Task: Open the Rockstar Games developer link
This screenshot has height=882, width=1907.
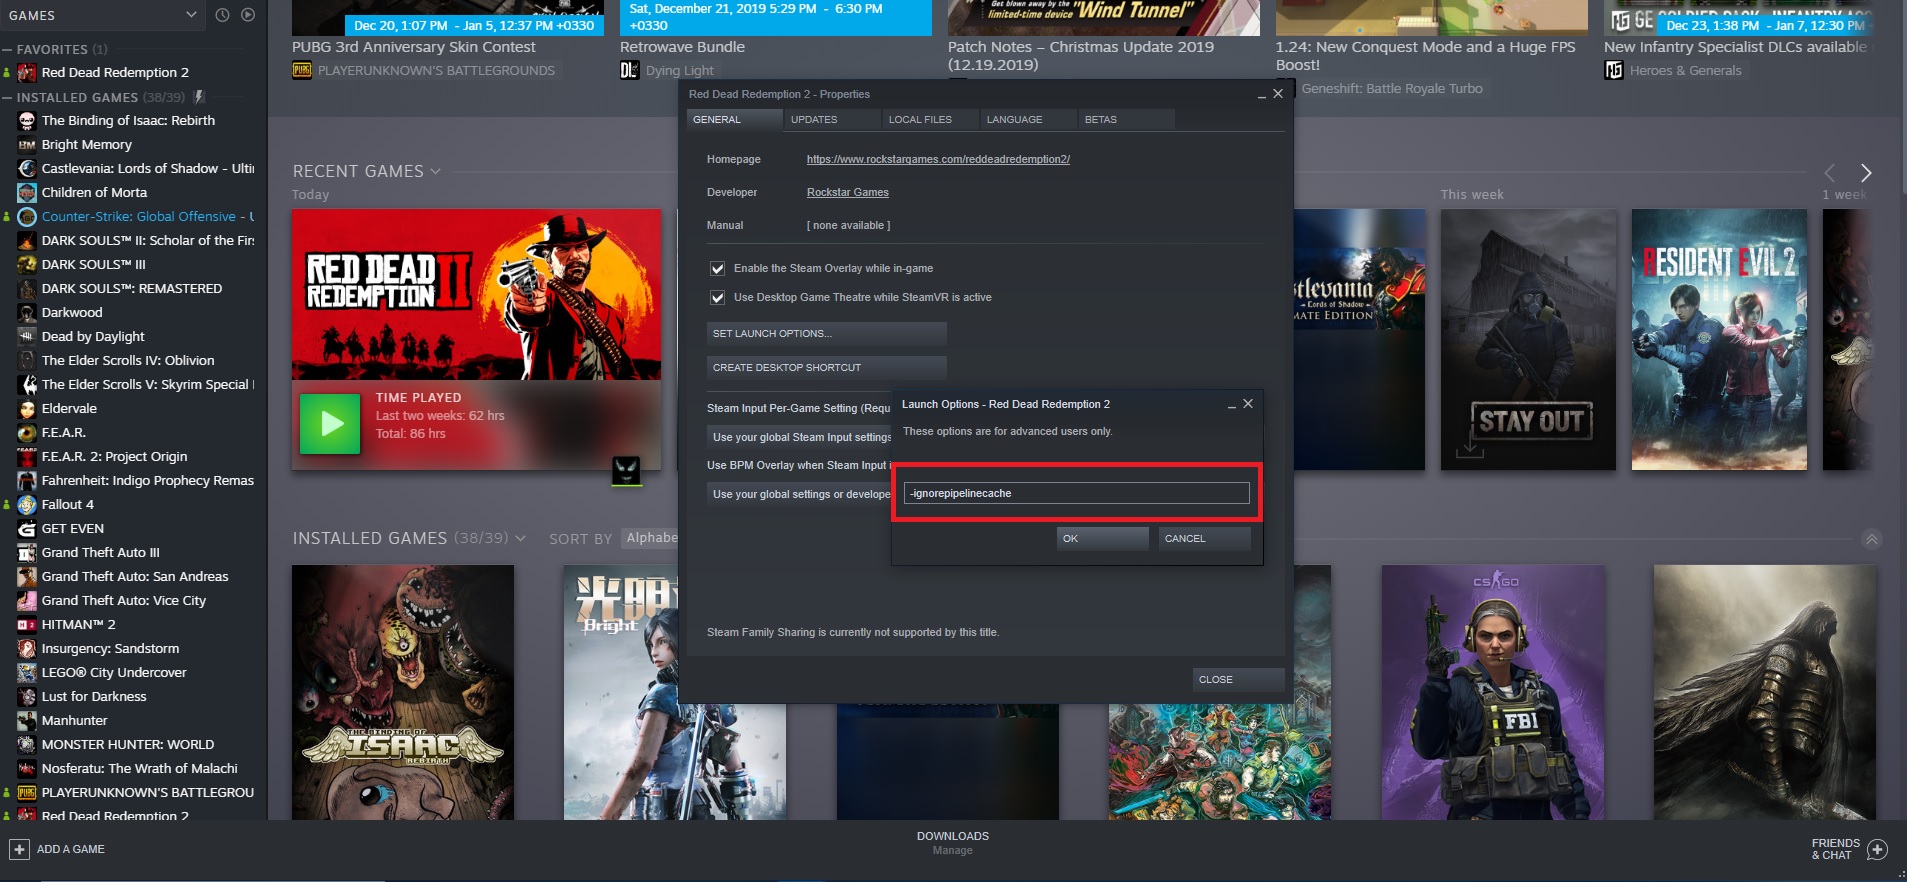Action: [x=848, y=192]
